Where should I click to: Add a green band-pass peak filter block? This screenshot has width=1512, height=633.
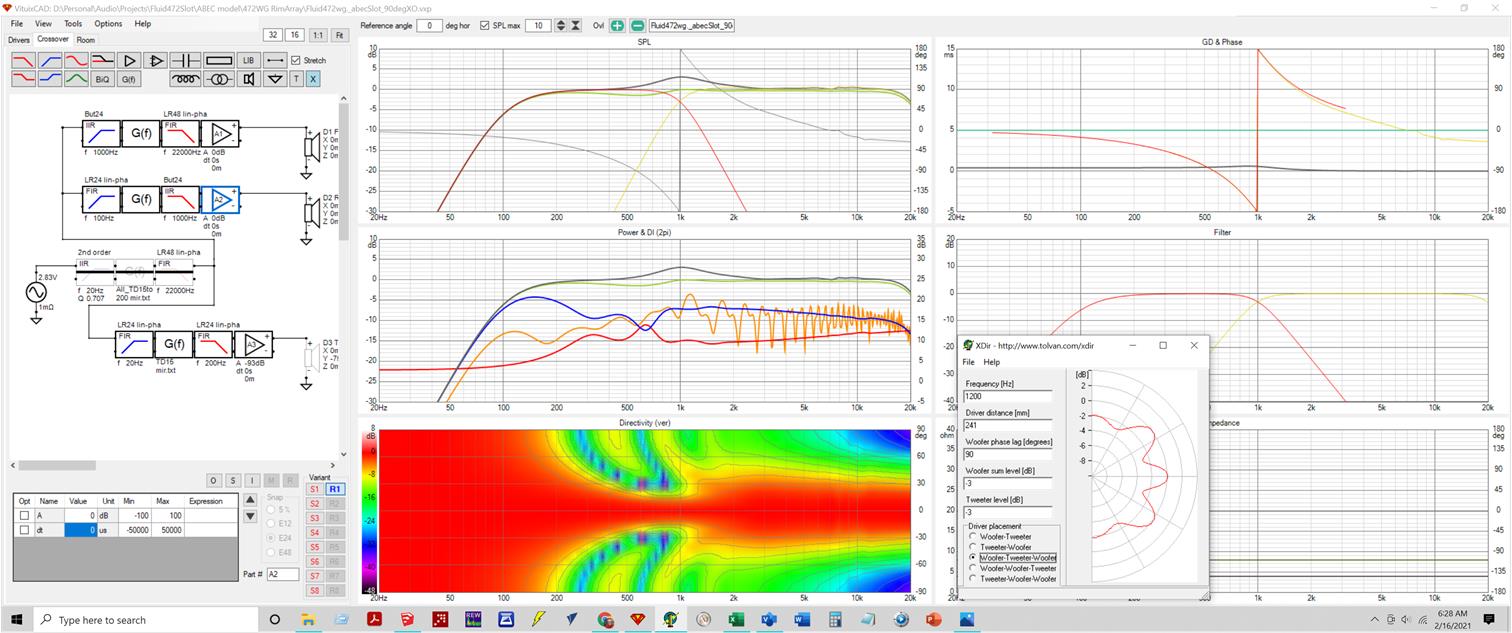click(x=76, y=78)
